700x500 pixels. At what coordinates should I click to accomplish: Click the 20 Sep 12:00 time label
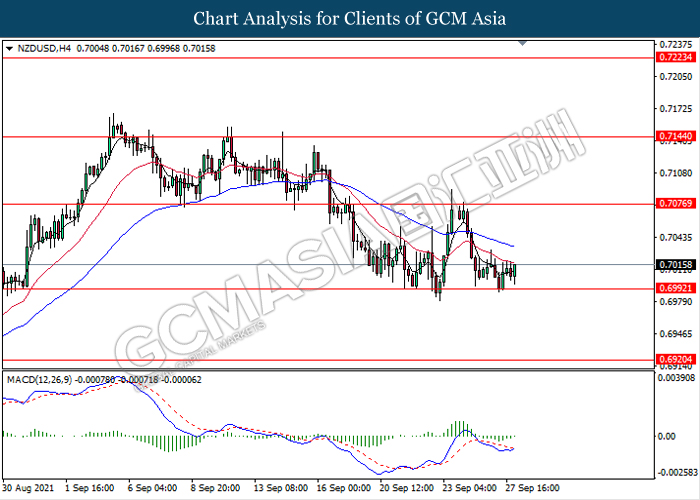pos(406,488)
